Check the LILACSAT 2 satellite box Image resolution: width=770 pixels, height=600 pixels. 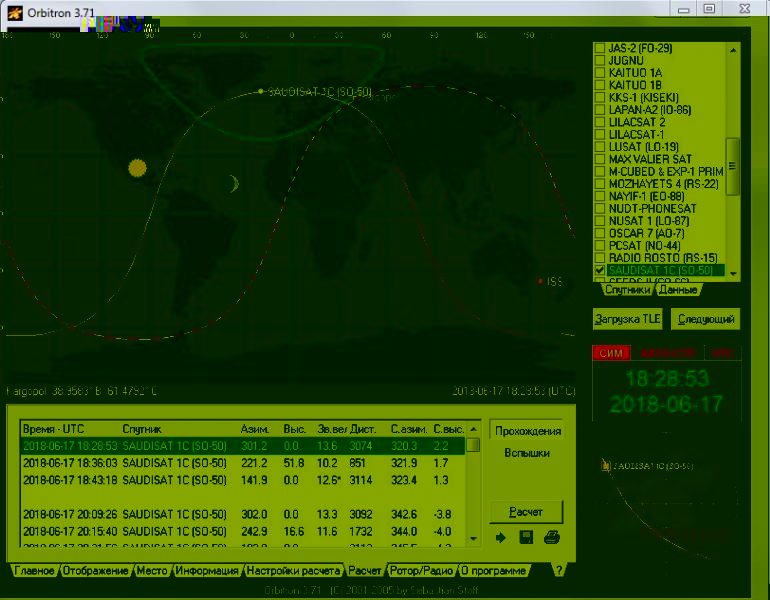click(600, 123)
